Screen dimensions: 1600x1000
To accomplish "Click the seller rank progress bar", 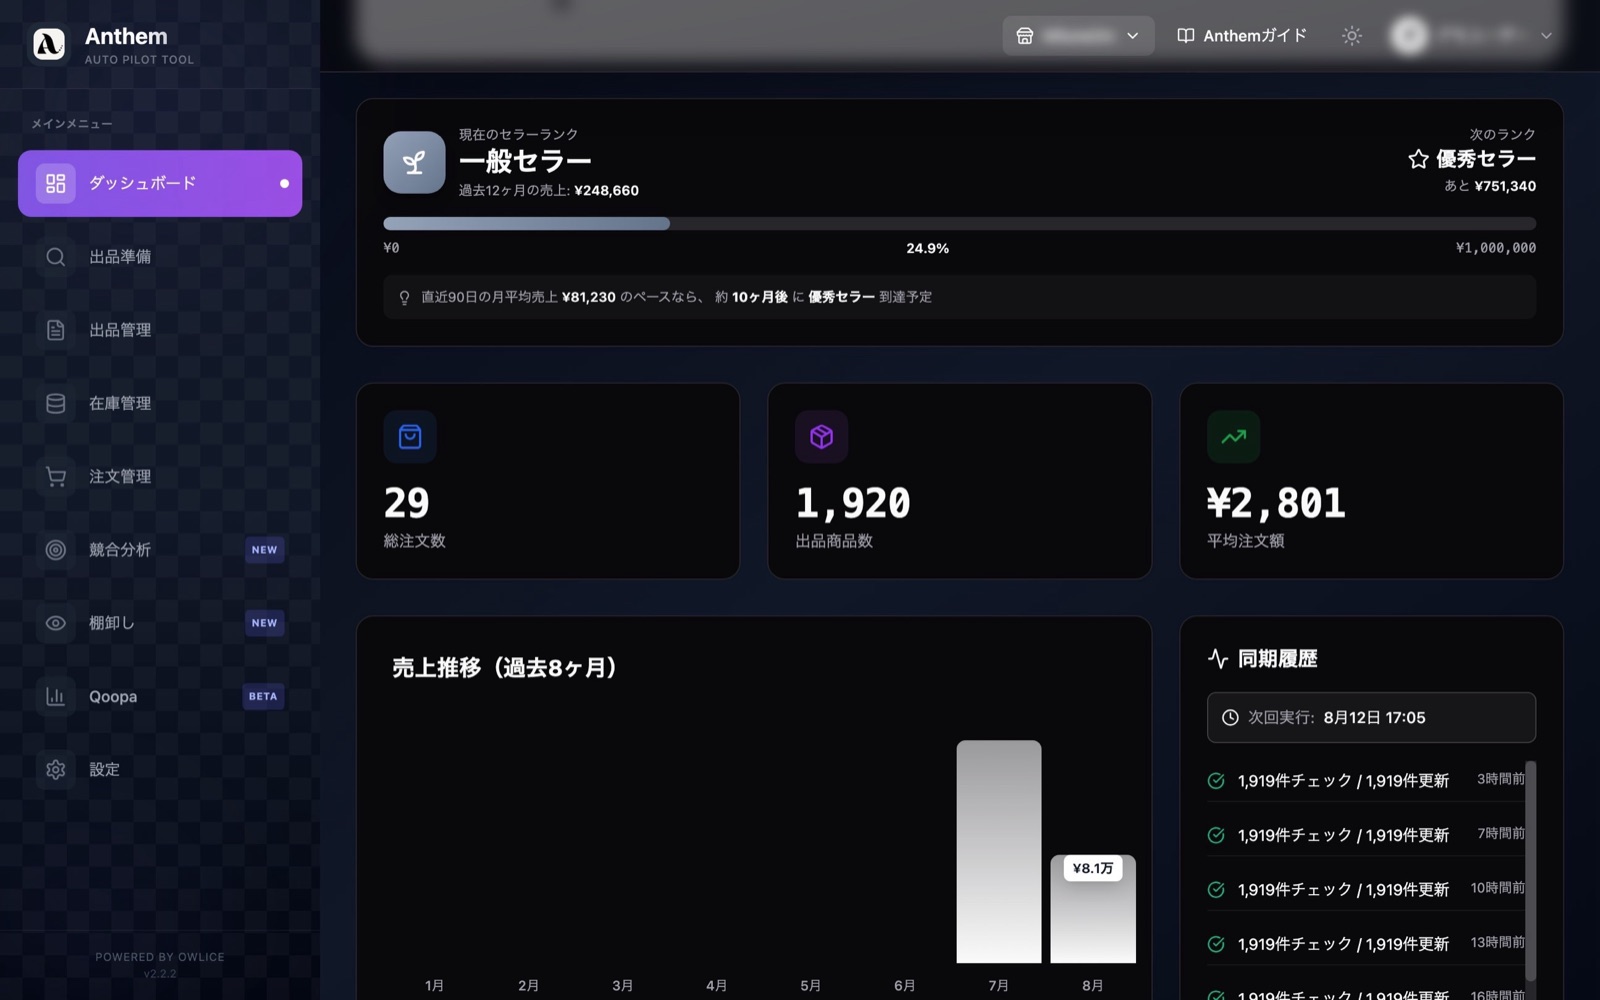I will click(959, 224).
